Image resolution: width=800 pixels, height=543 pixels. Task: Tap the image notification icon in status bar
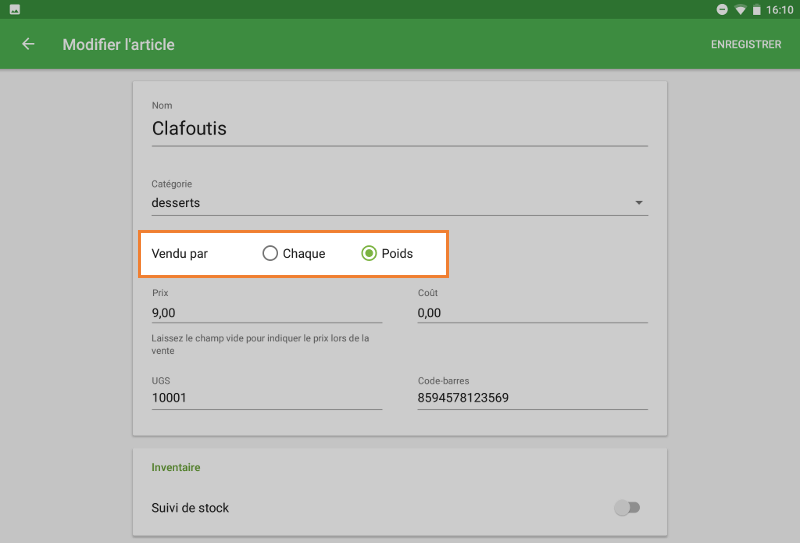point(15,10)
